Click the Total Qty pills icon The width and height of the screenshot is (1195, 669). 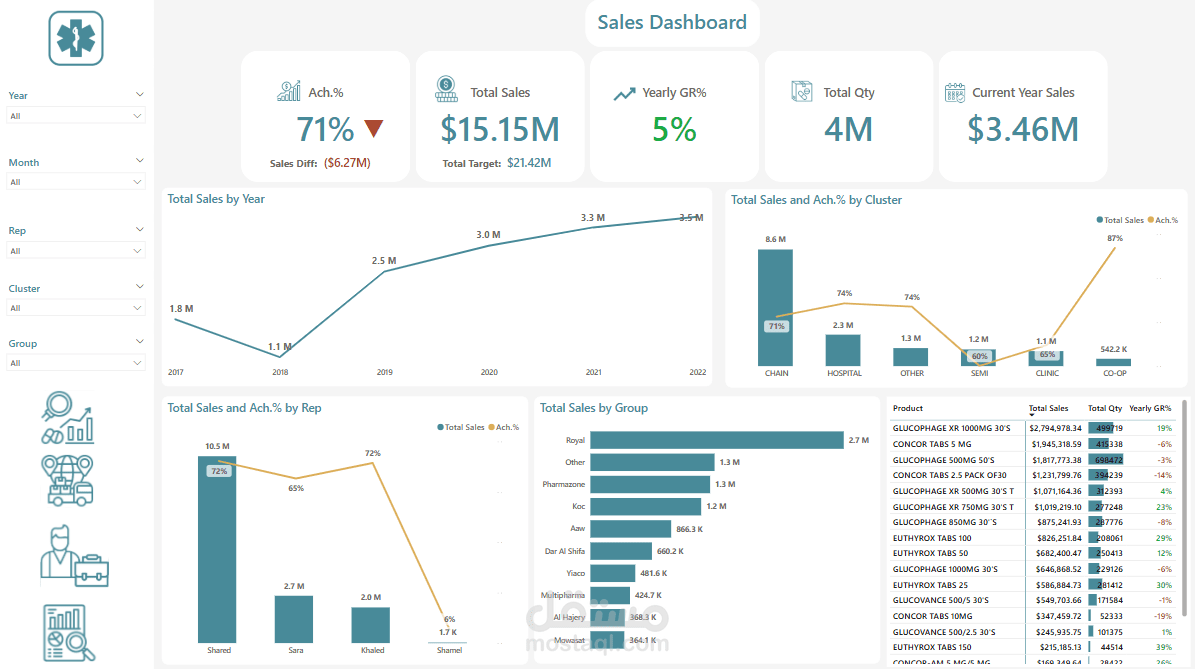tap(802, 91)
